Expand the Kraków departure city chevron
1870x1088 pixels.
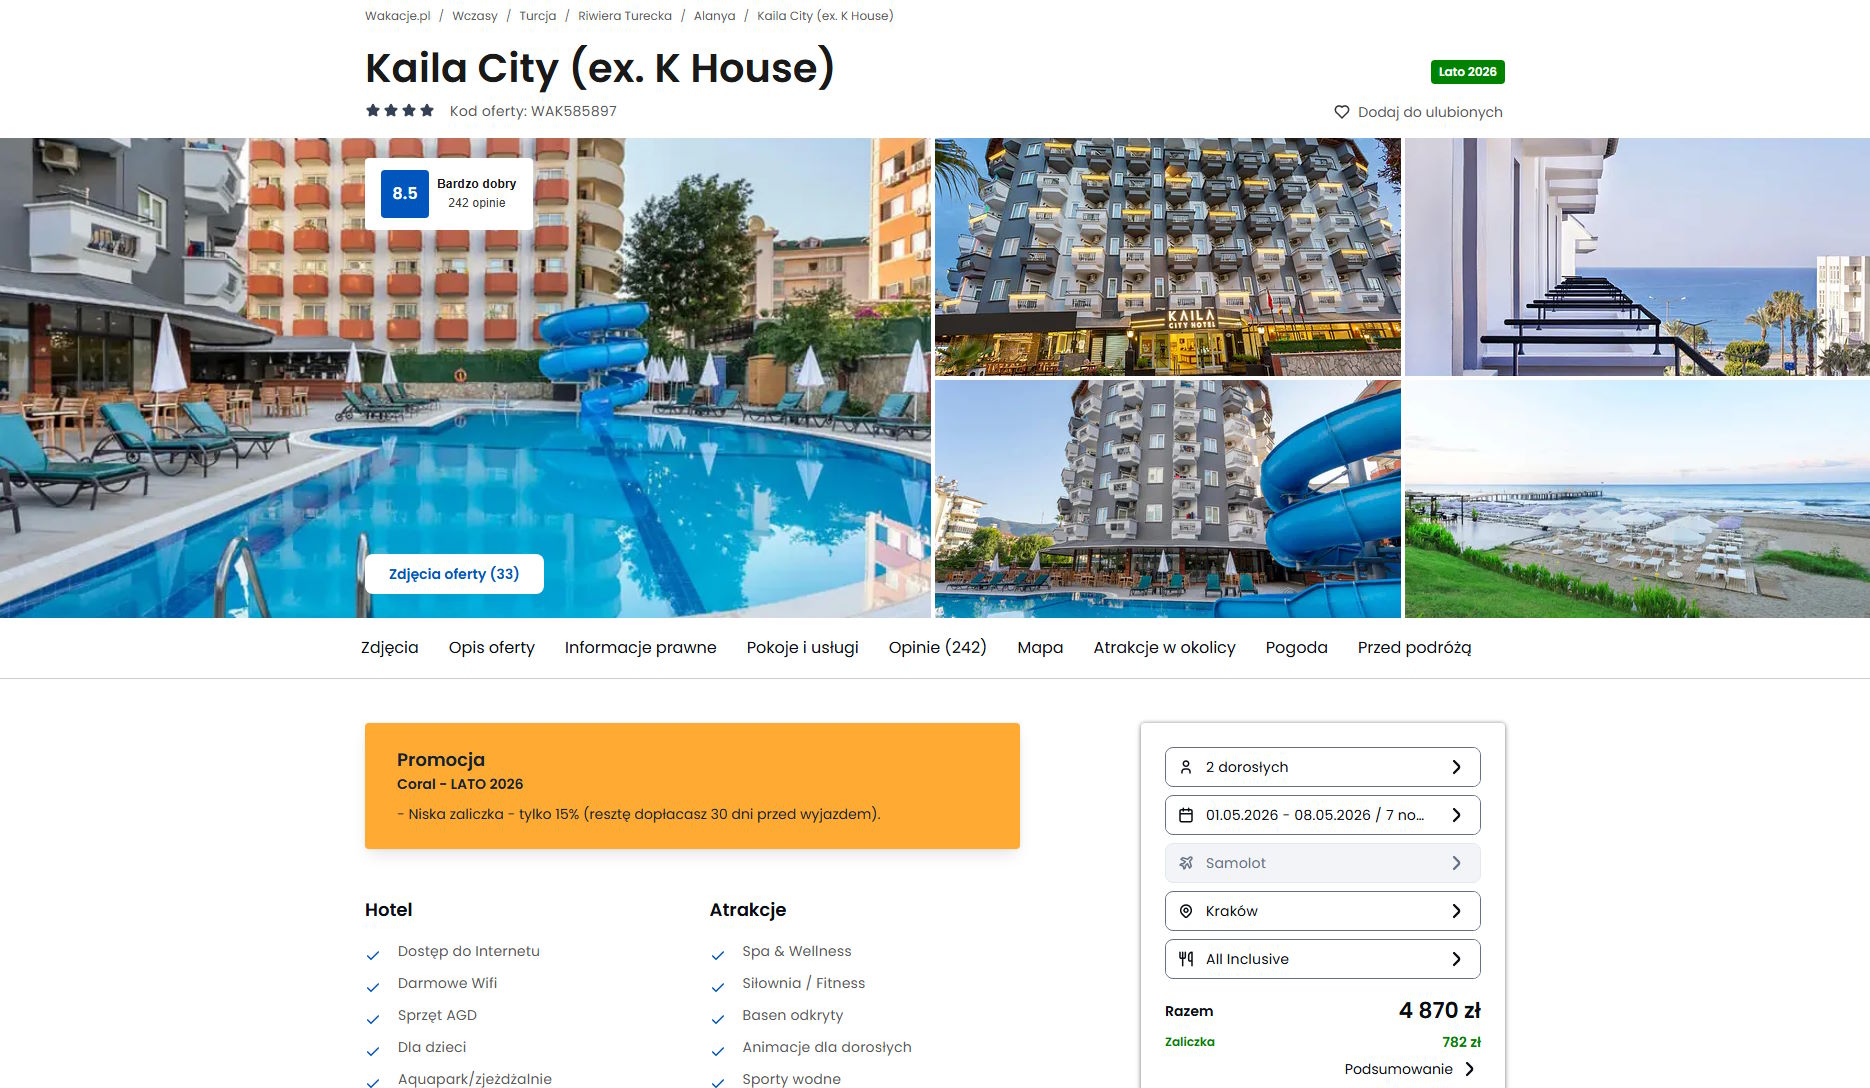[x=1456, y=911]
